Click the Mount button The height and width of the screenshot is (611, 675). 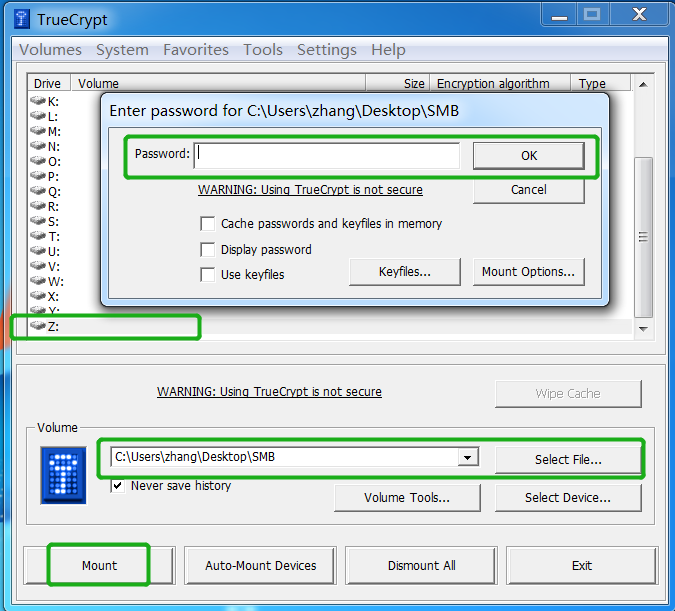99,565
